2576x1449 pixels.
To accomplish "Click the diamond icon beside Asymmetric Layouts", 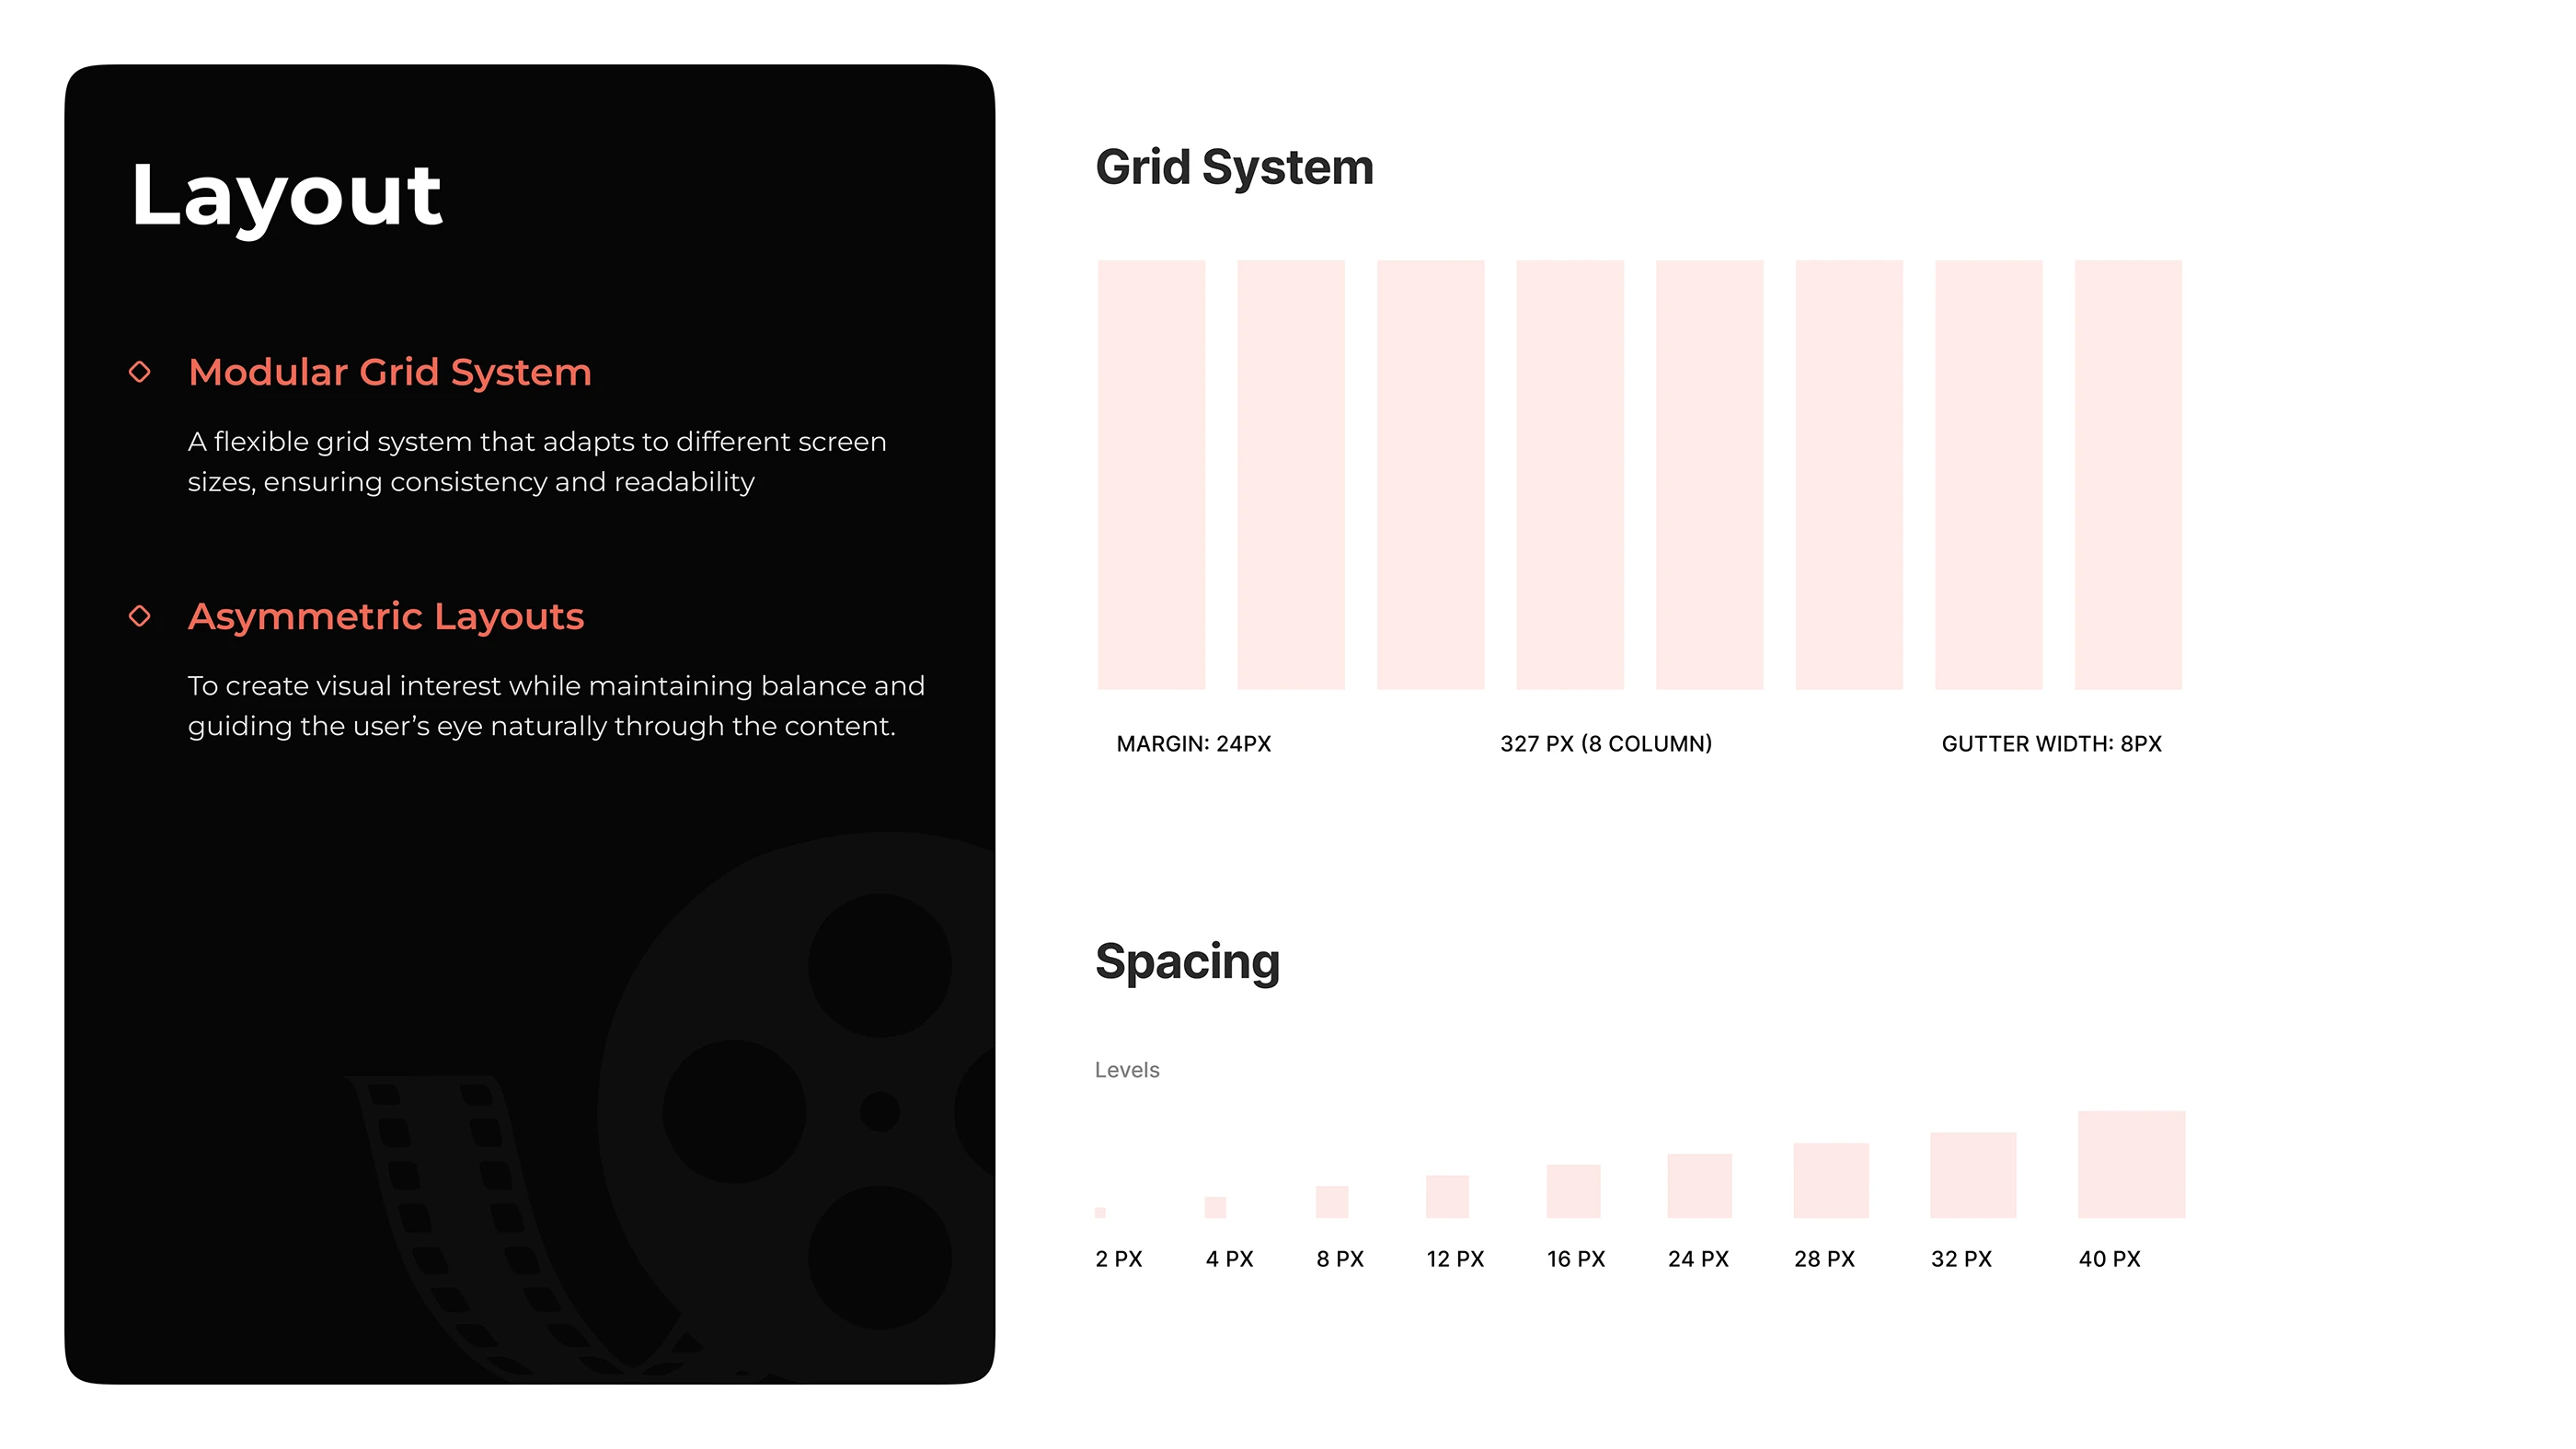I will point(141,617).
